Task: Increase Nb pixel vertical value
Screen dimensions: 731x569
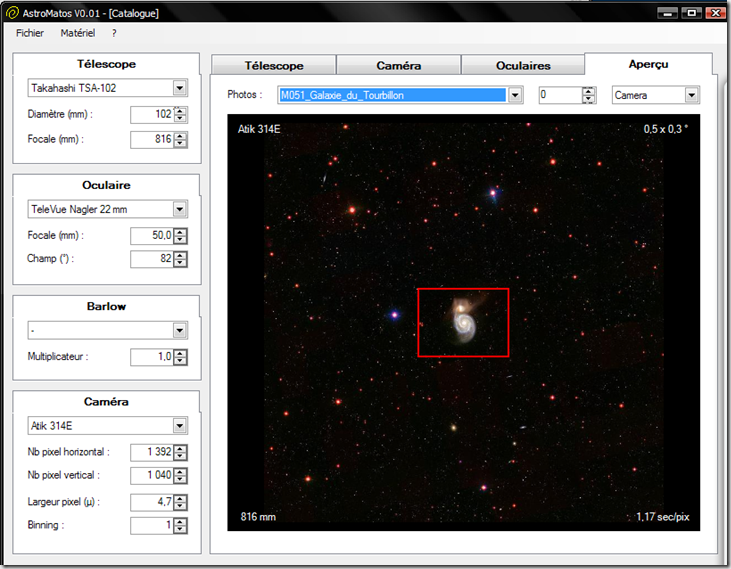Action: point(180,472)
